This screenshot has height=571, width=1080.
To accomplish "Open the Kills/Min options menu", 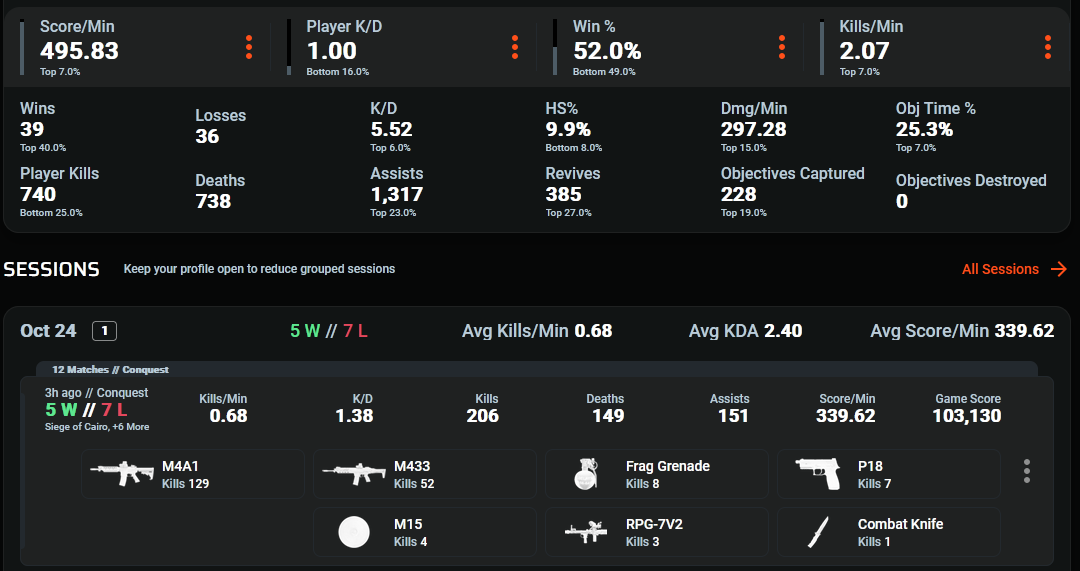I will pos(1048,47).
